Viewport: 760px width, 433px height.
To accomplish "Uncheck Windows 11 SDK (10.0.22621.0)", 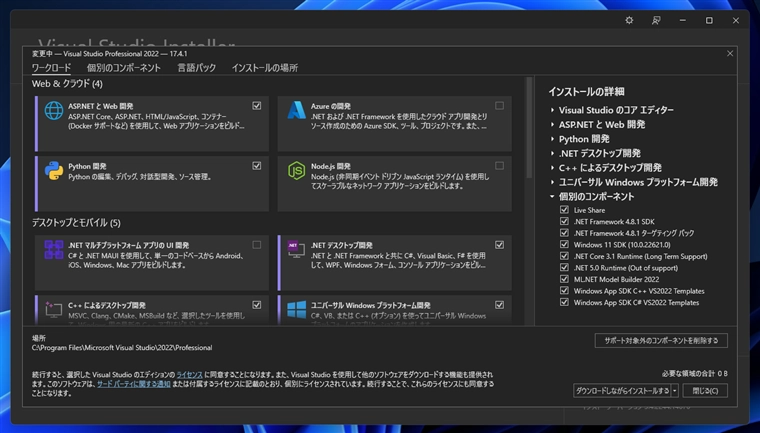I will tap(564, 244).
